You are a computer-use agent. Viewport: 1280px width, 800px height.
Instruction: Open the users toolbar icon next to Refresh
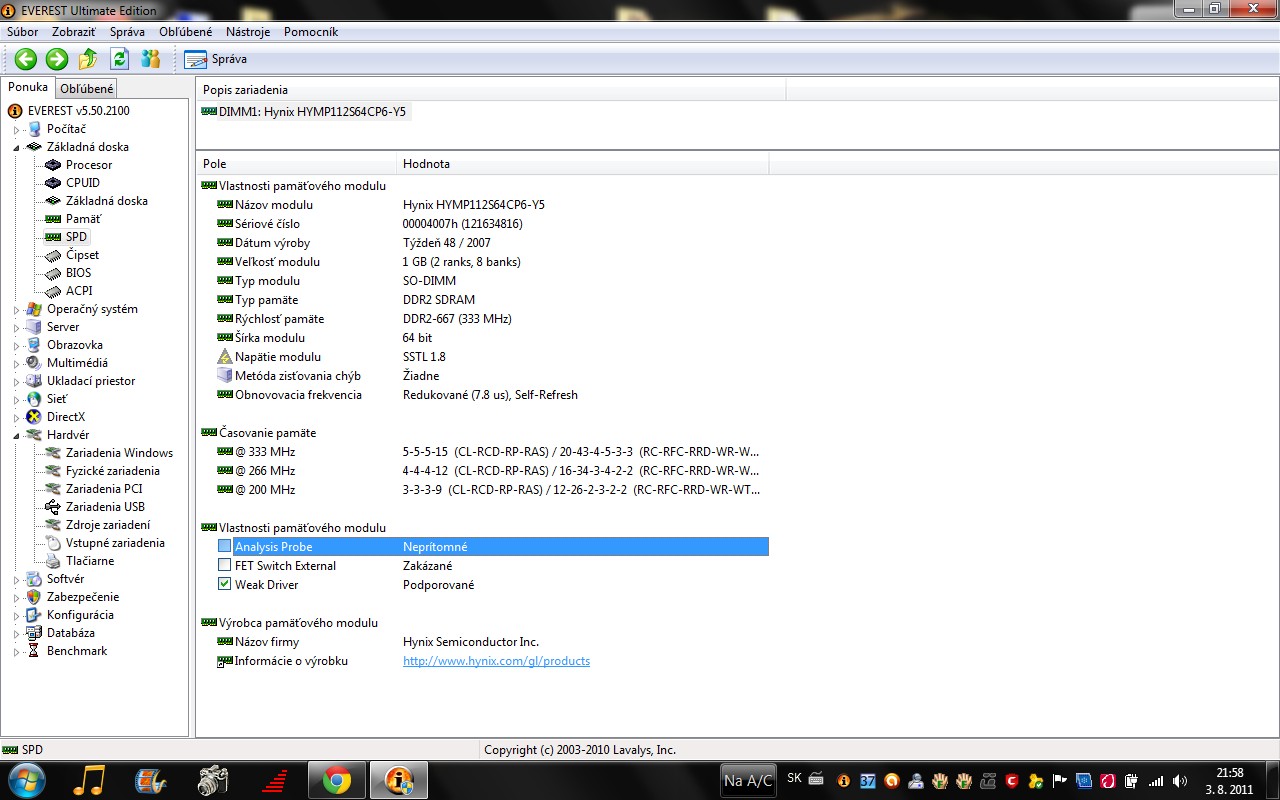[x=151, y=59]
